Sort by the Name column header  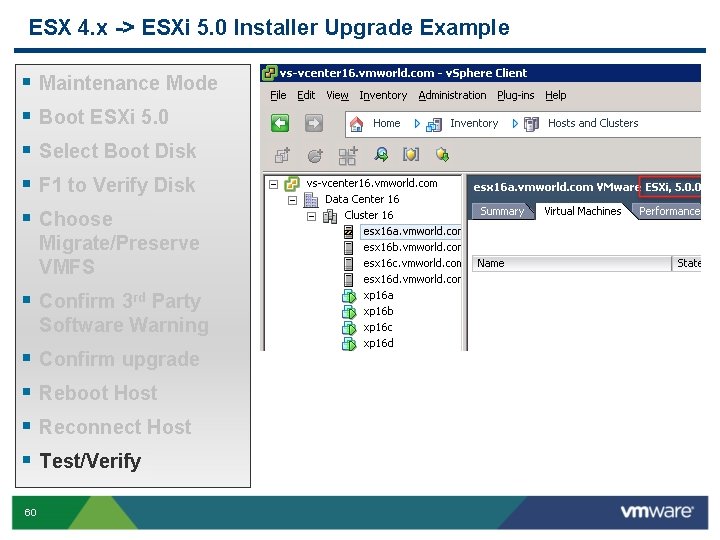click(572, 263)
